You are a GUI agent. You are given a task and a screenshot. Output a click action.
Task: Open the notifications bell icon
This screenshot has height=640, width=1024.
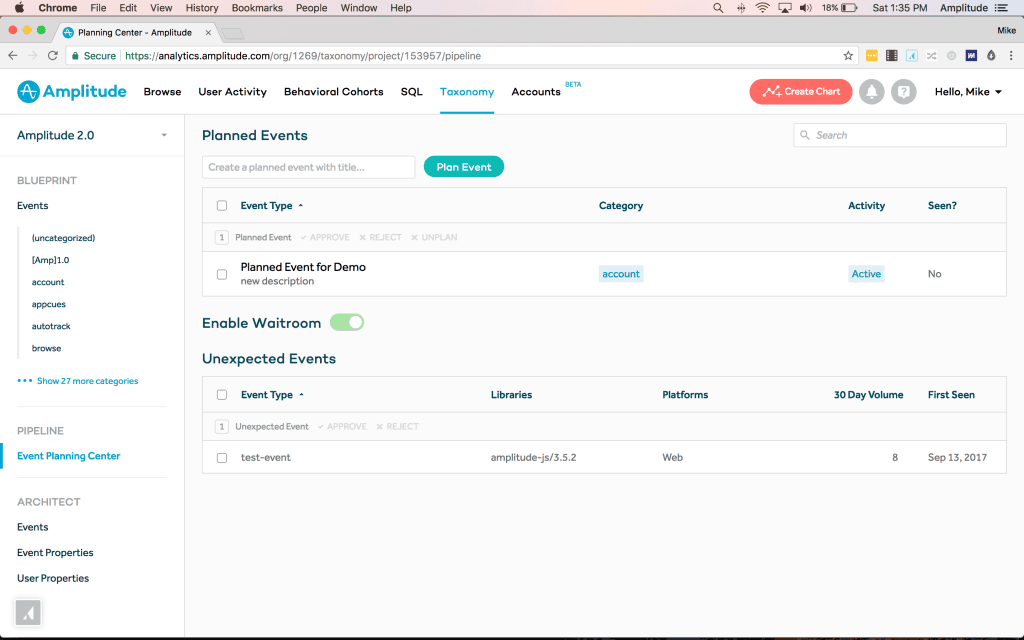[871, 92]
